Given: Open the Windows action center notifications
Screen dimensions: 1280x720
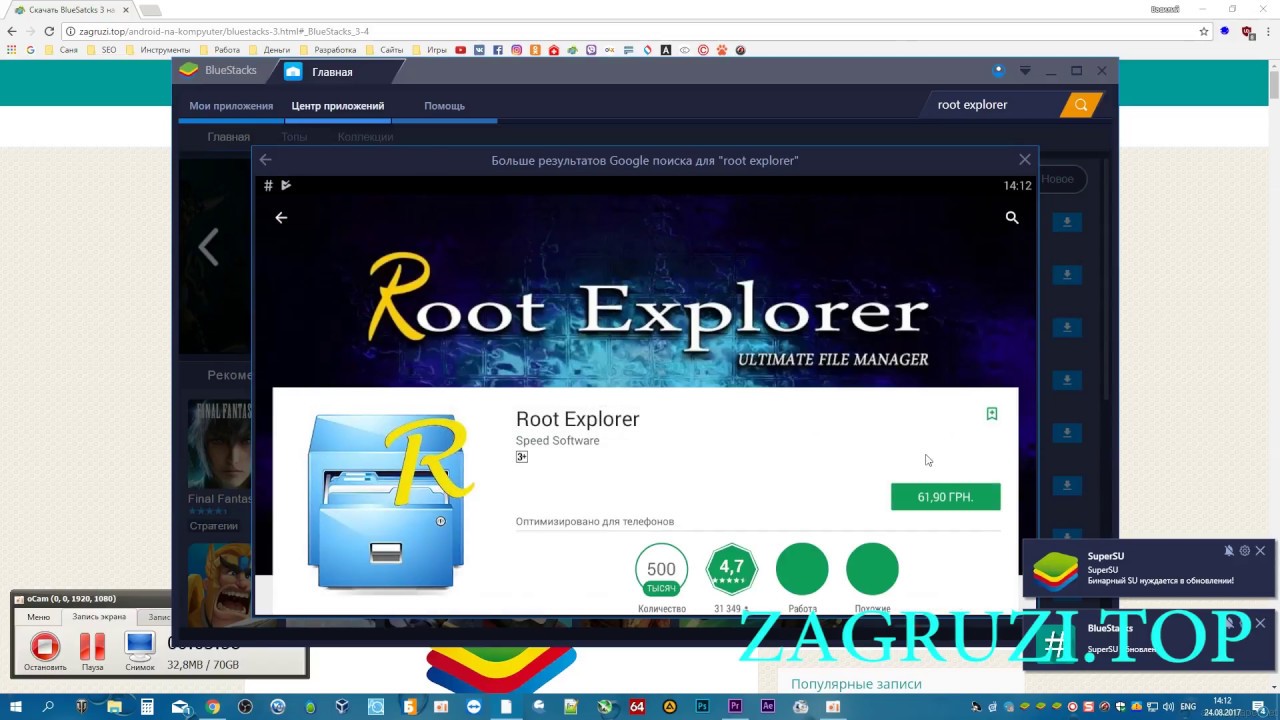Looking at the screenshot, I should [x=1259, y=707].
